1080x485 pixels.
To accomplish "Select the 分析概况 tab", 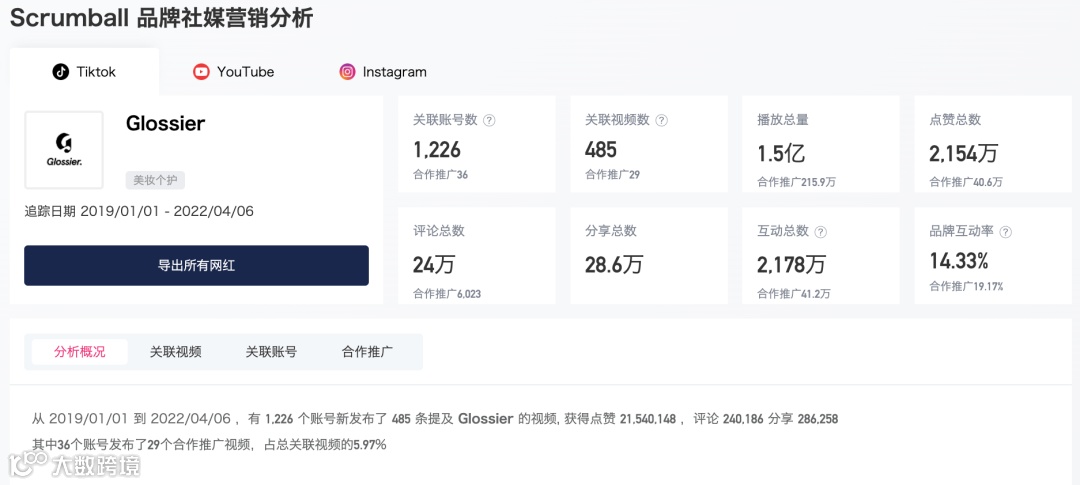I will click(80, 352).
